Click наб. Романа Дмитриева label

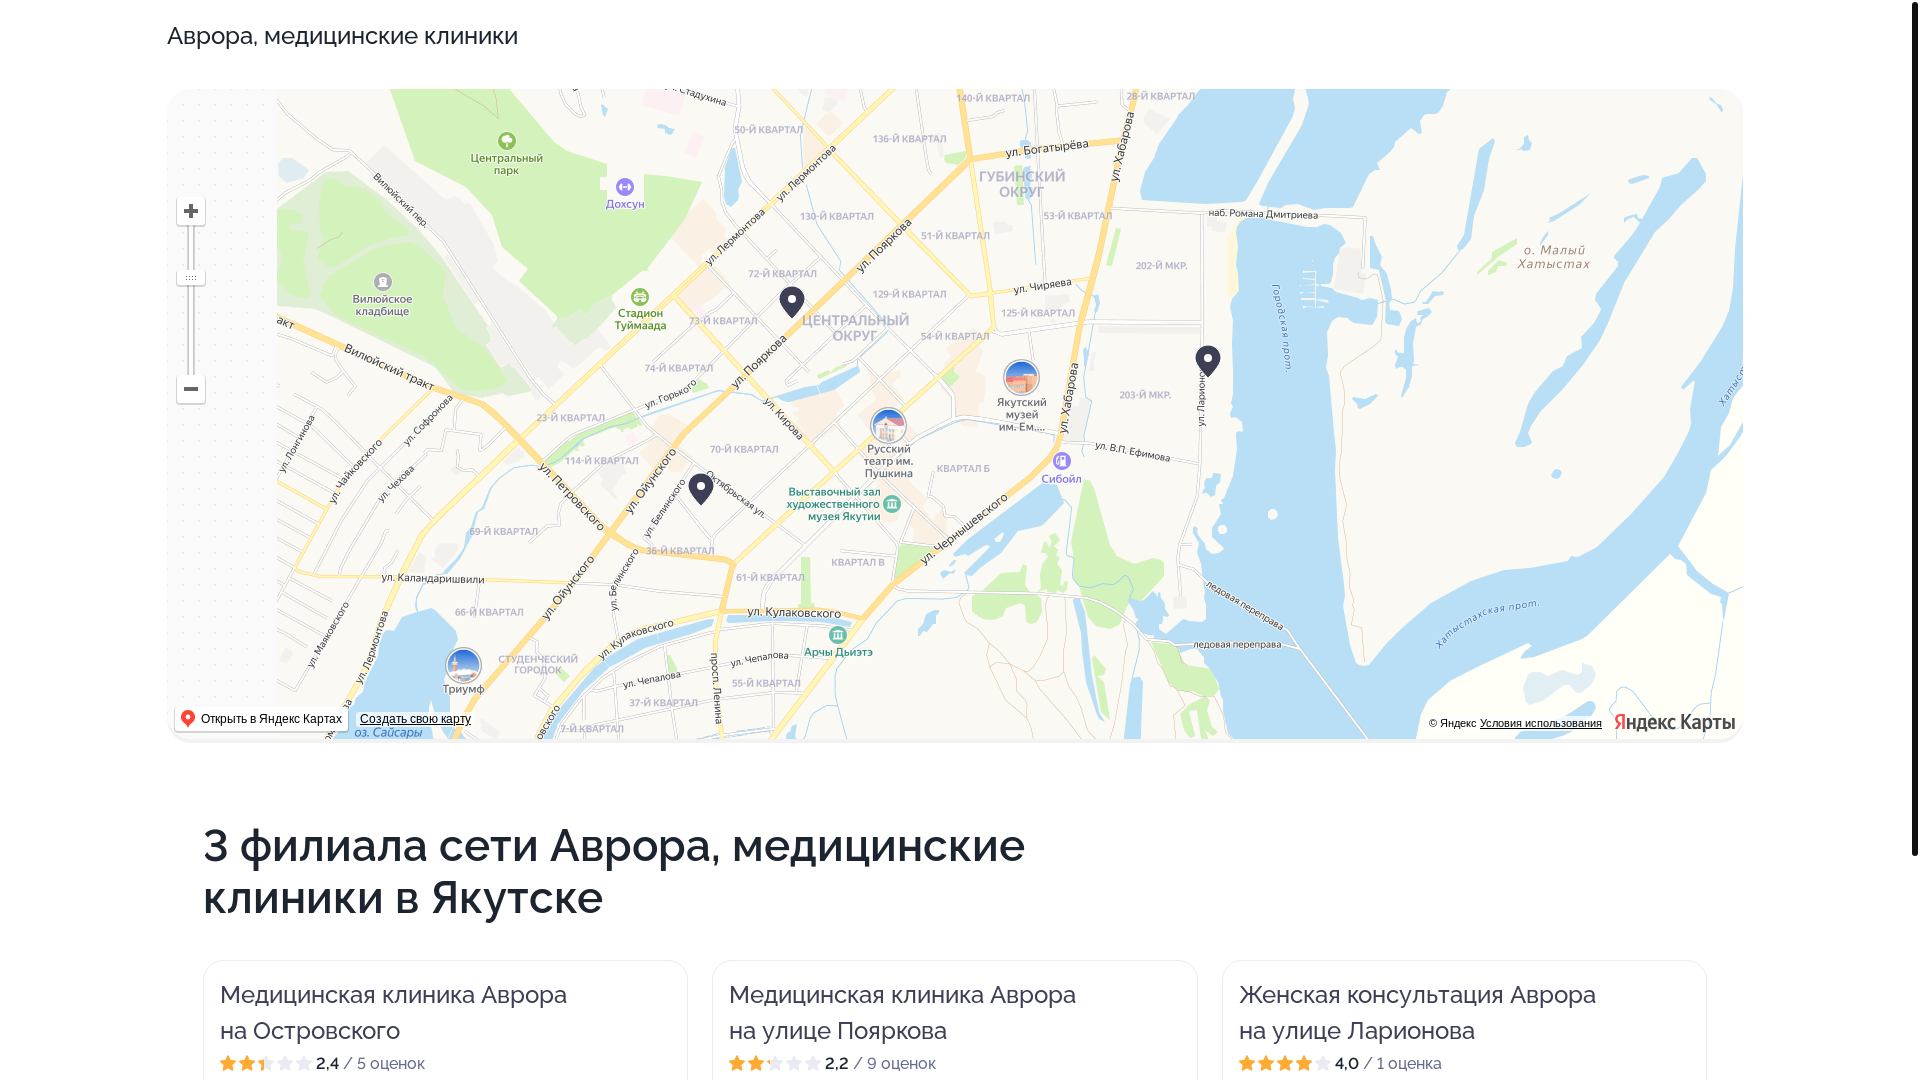[x=1263, y=214]
